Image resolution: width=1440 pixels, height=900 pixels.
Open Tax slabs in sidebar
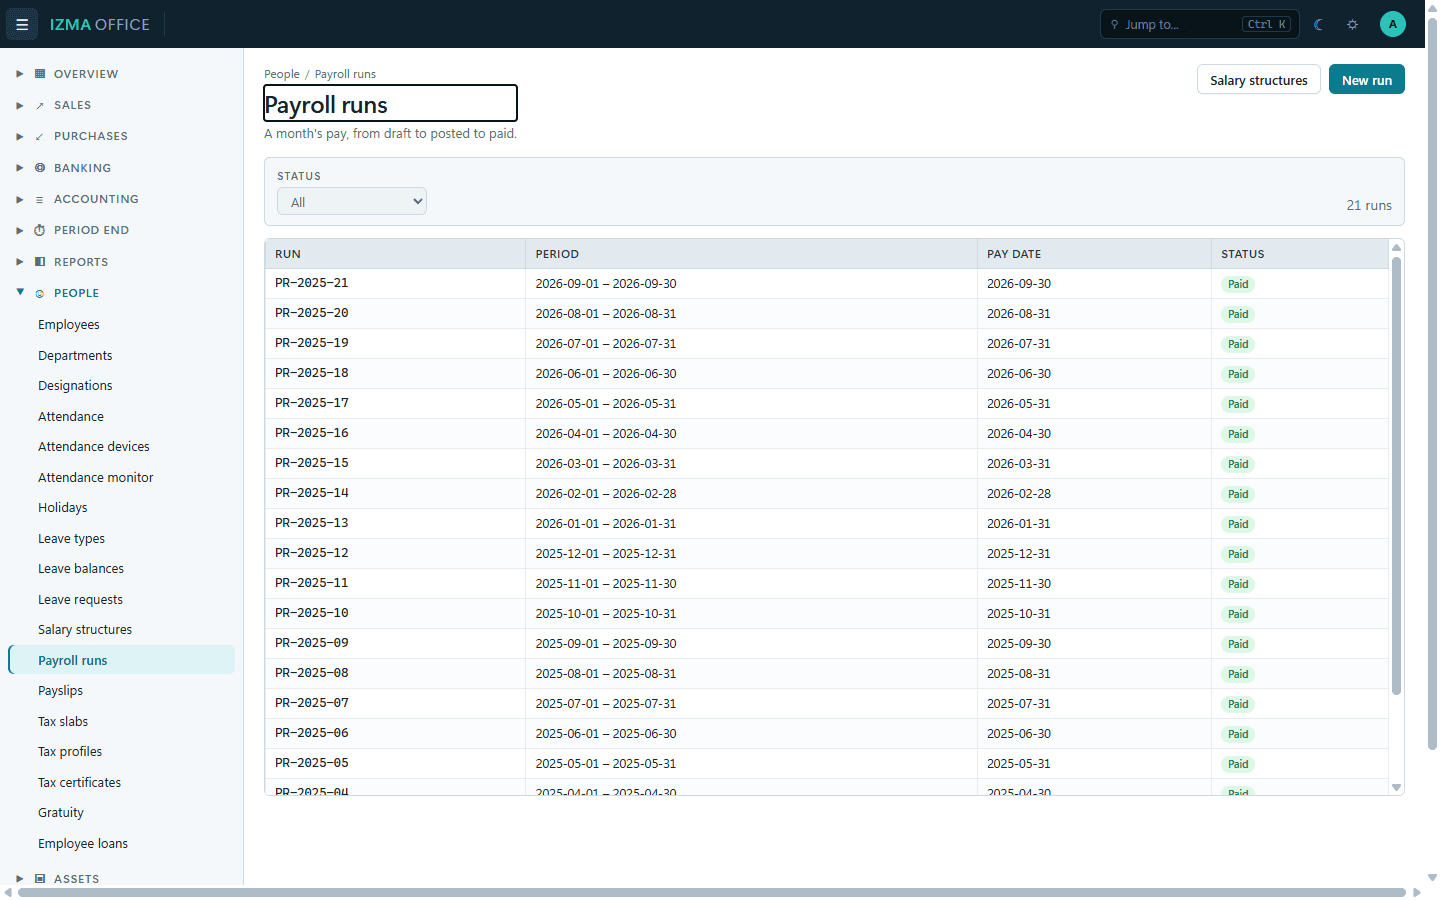(x=121, y=722)
